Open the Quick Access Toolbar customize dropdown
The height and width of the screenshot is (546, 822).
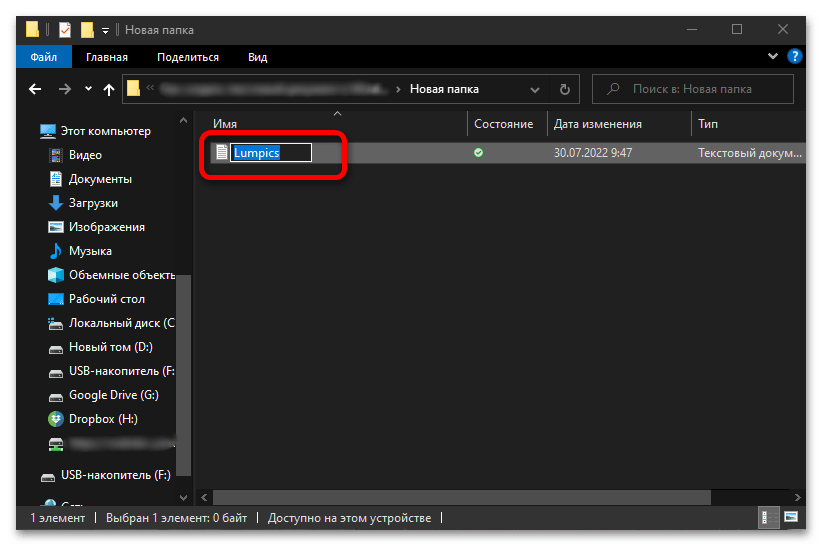[x=106, y=30]
